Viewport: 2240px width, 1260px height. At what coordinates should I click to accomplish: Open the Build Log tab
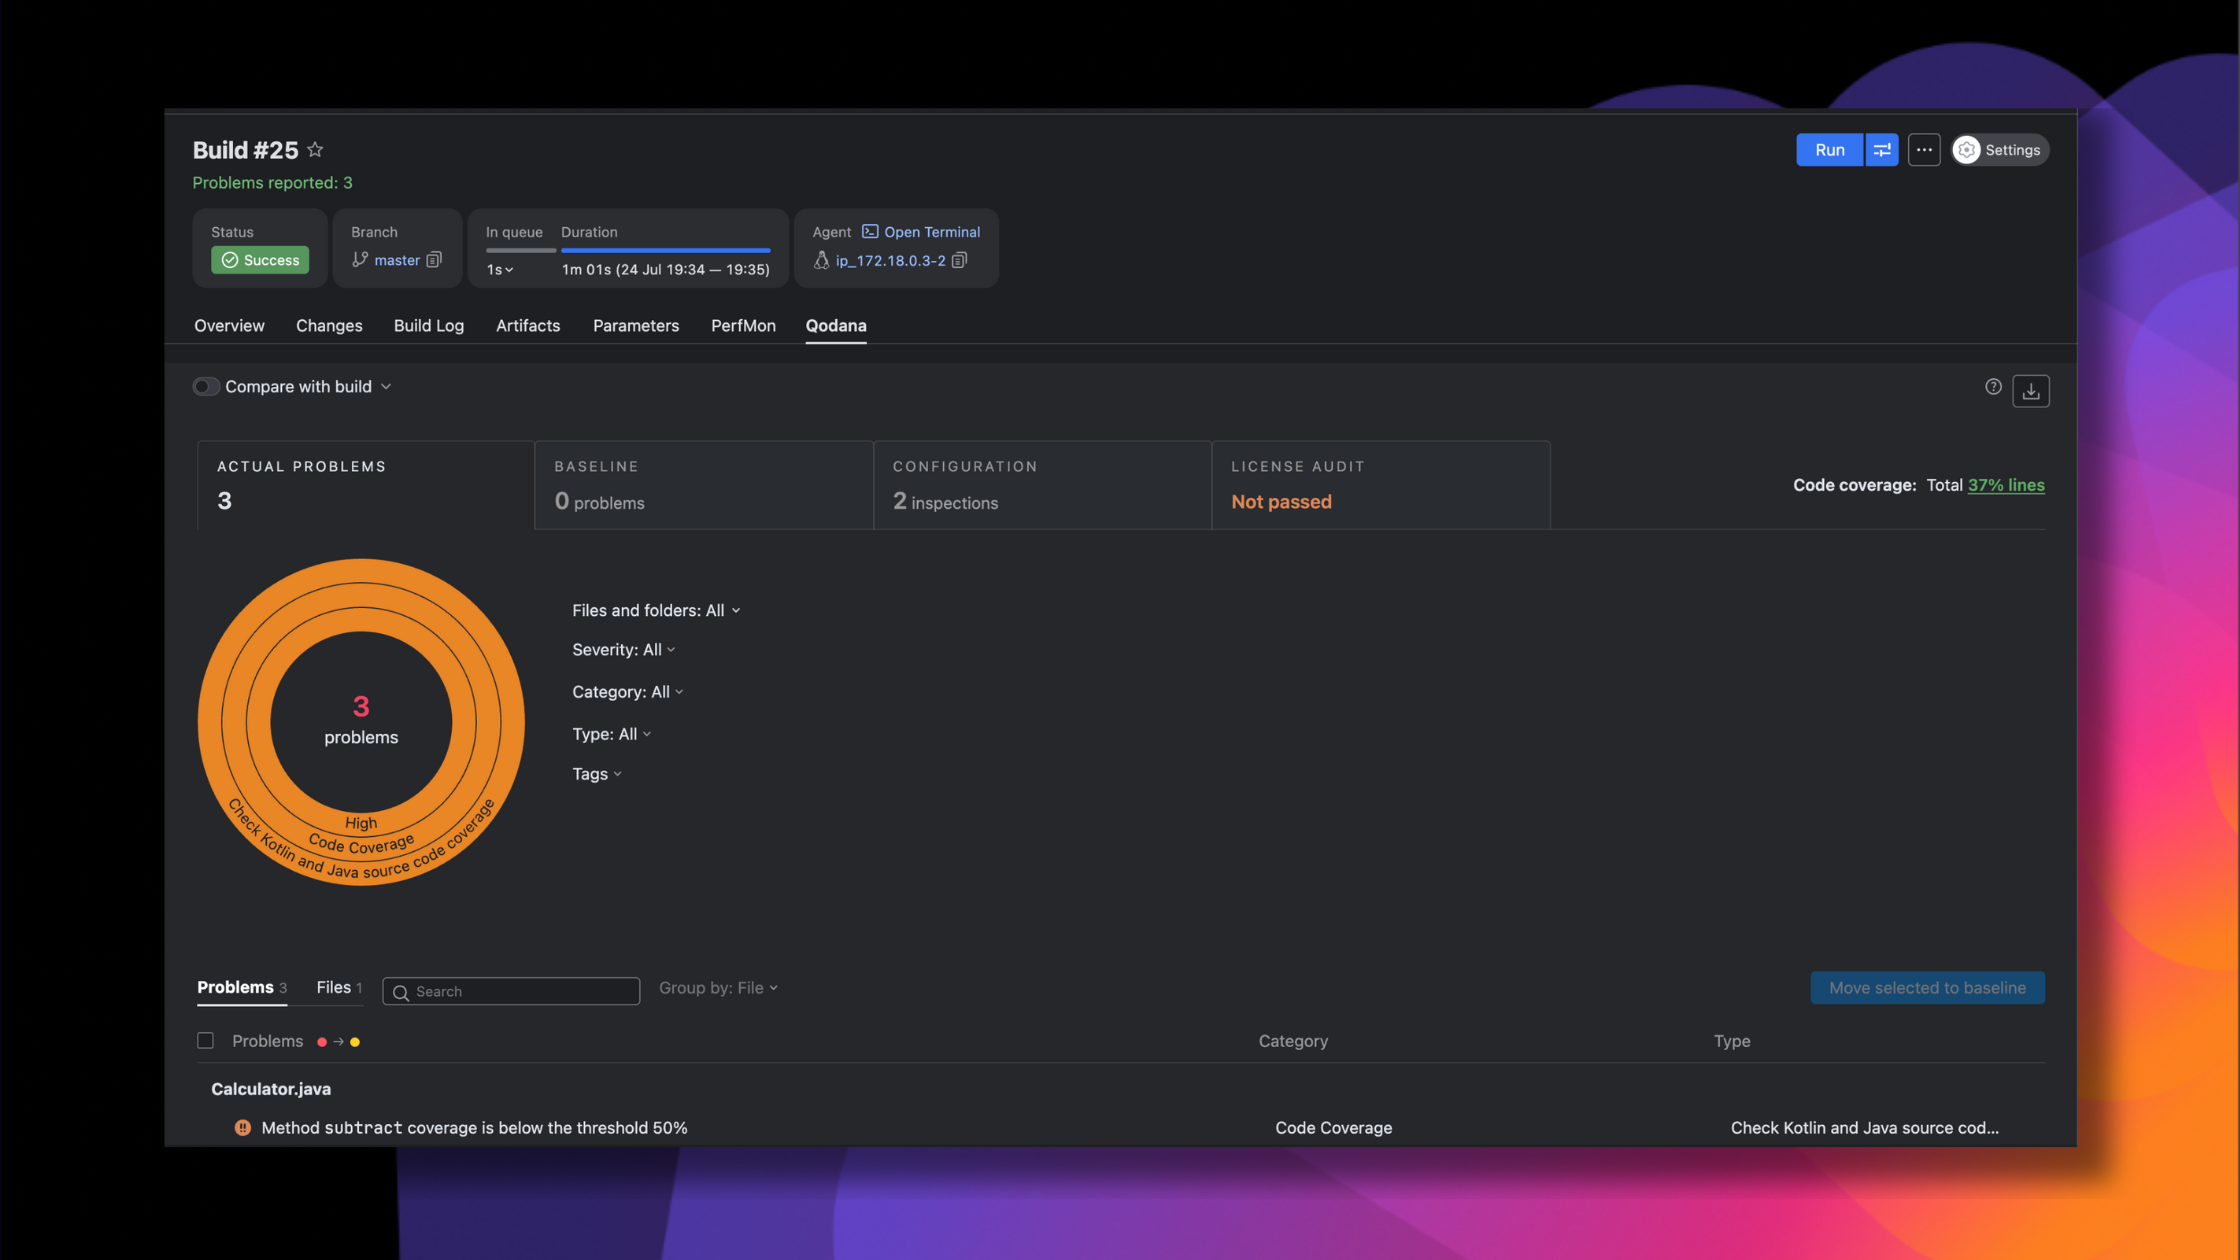coord(429,326)
